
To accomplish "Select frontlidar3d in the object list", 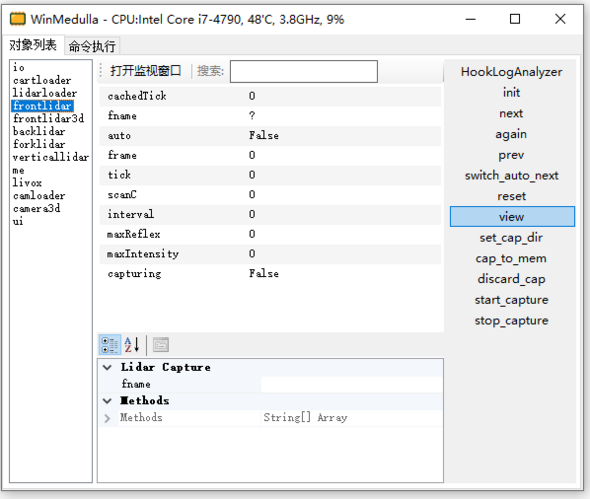I will click(x=49, y=119).
